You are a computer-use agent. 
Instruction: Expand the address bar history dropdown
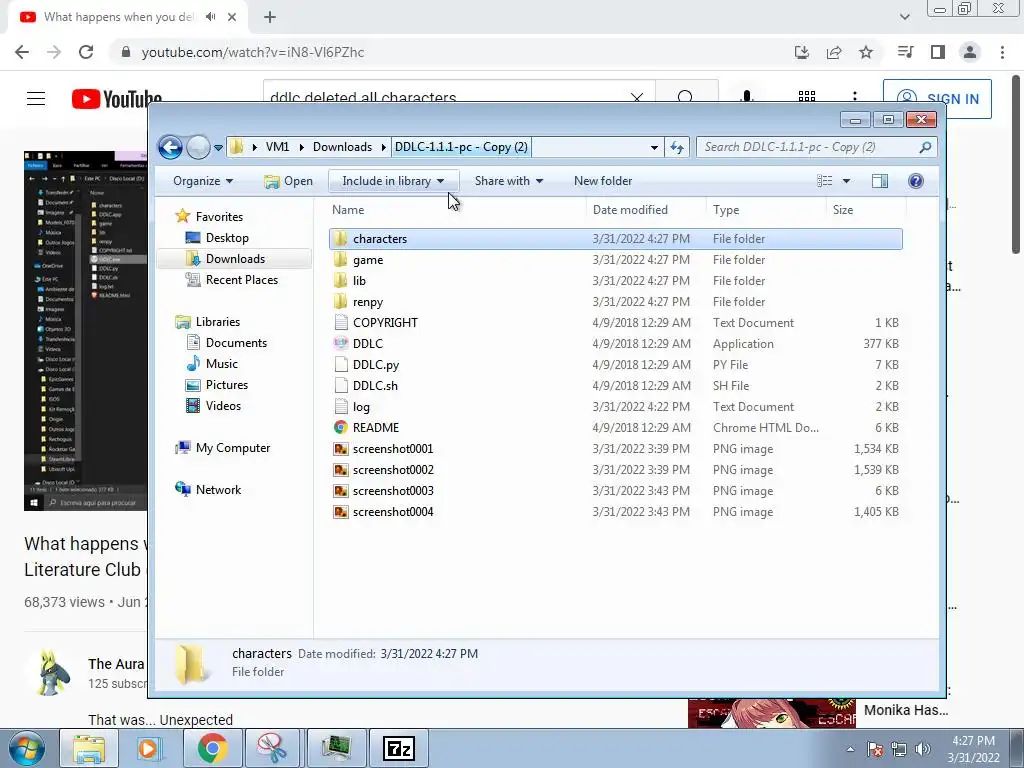pos(654,148)
